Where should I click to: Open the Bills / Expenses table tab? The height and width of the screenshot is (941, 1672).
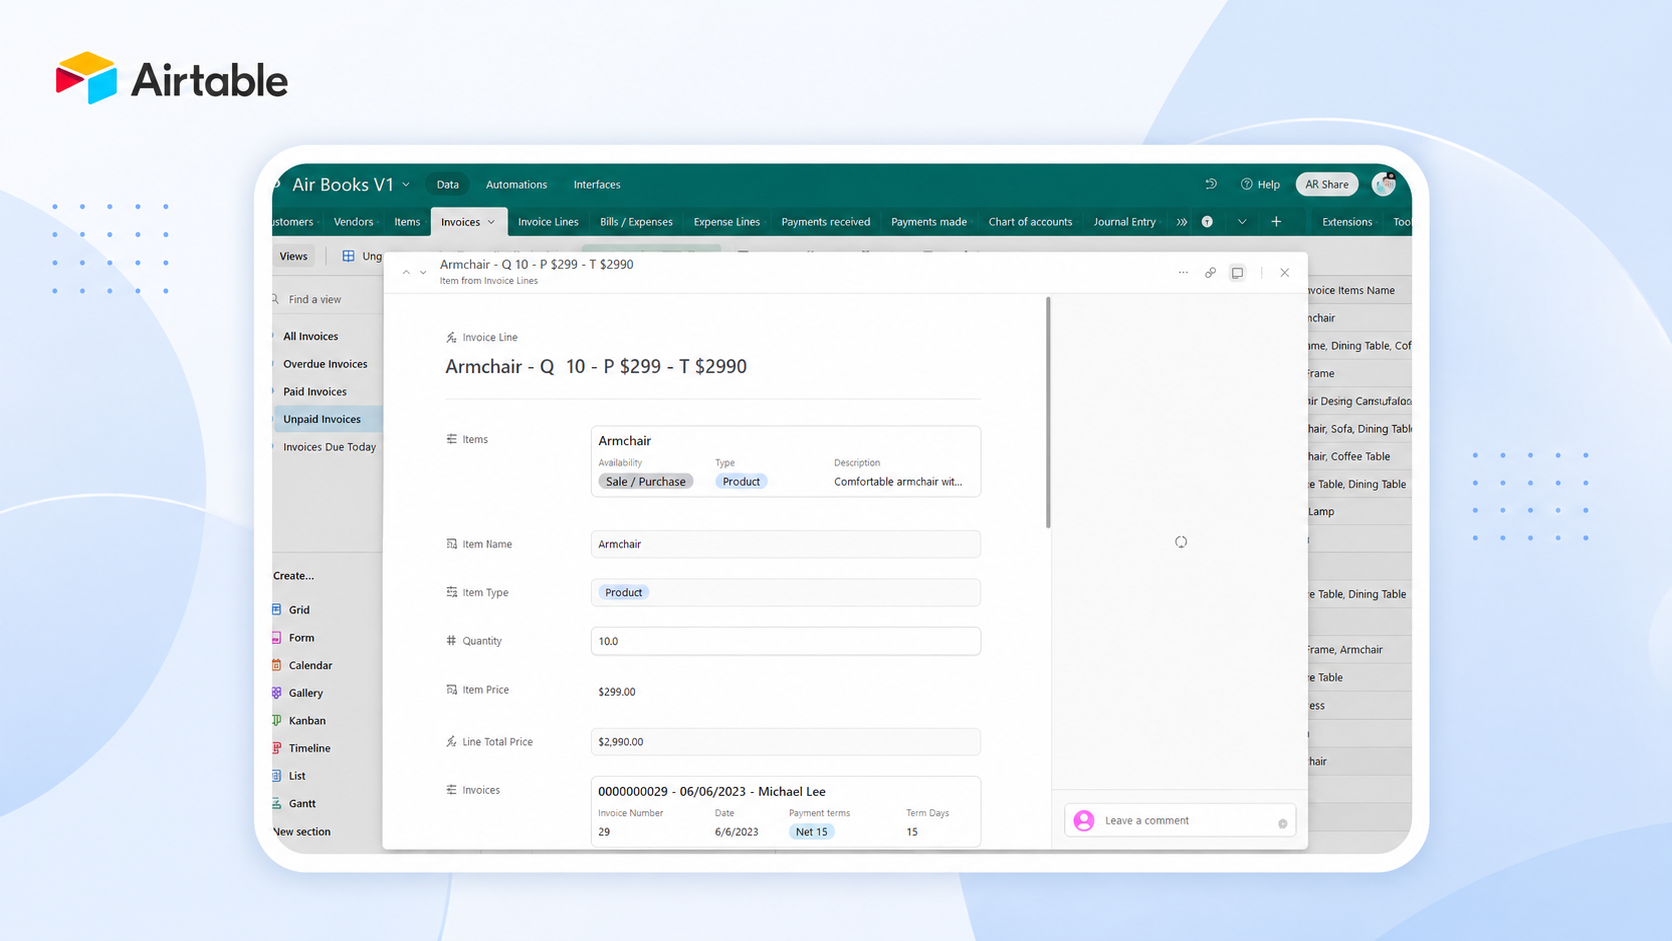coord(636,222)
